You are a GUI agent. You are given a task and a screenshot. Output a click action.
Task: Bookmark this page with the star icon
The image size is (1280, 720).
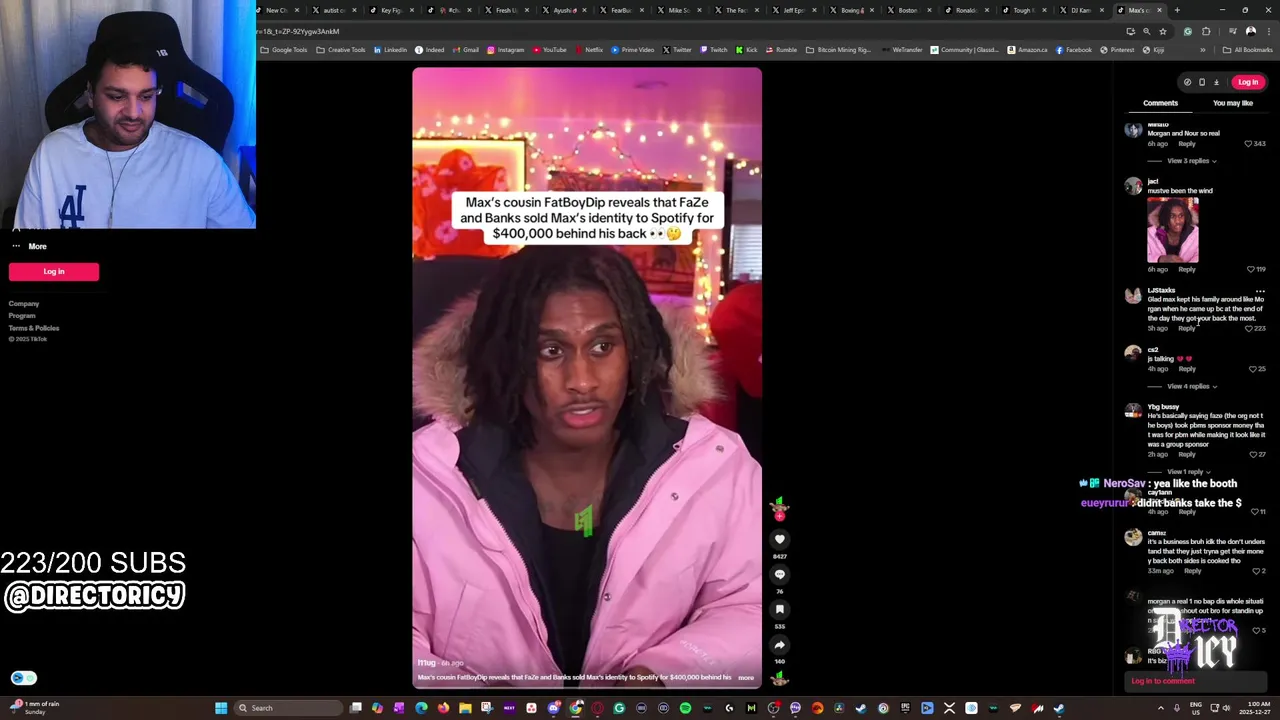click(x=1162, y=31)
